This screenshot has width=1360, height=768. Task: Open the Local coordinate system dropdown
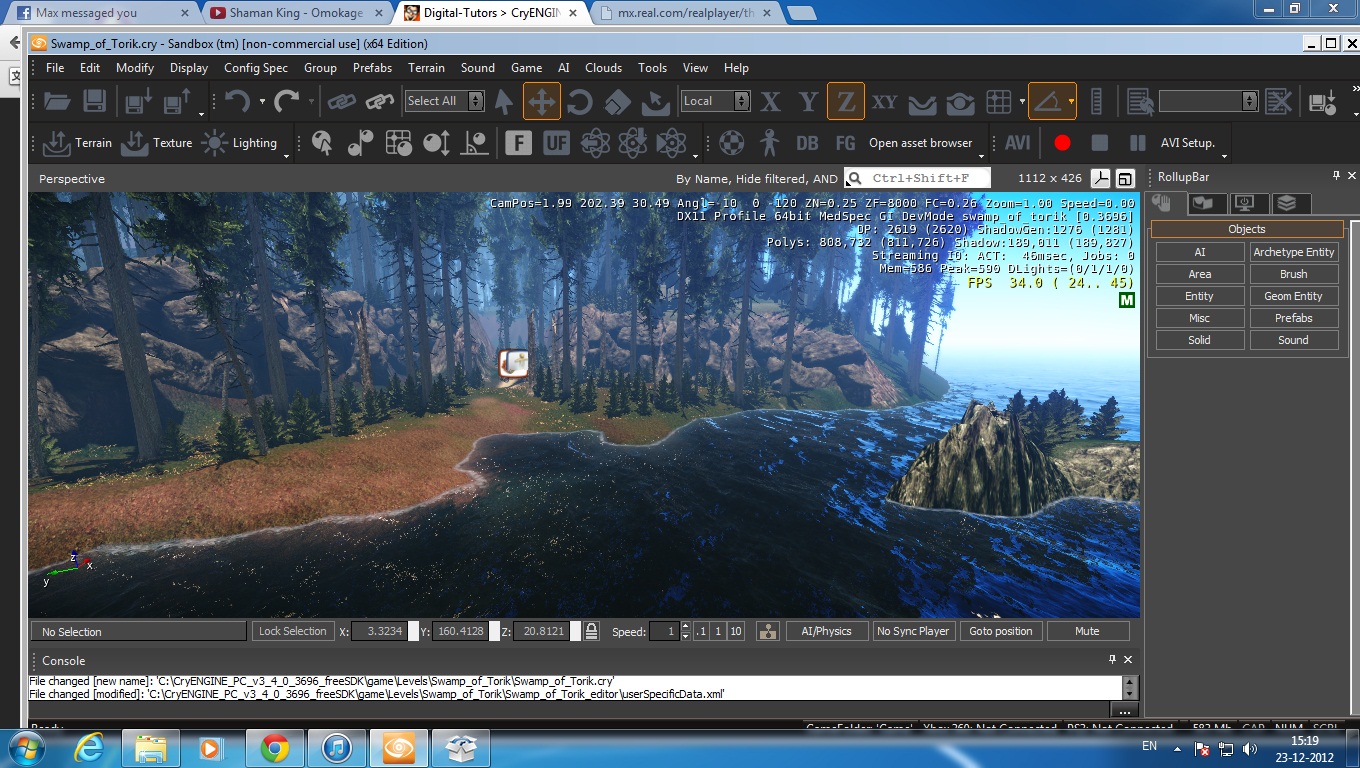tap(741, 101)
